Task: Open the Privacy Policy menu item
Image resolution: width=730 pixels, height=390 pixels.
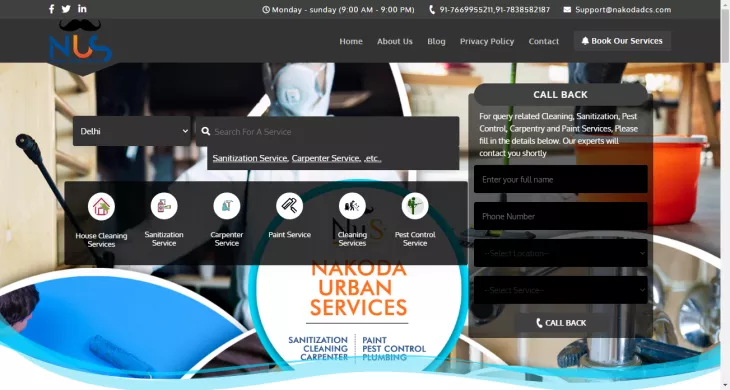Action: tap(487, 41)
